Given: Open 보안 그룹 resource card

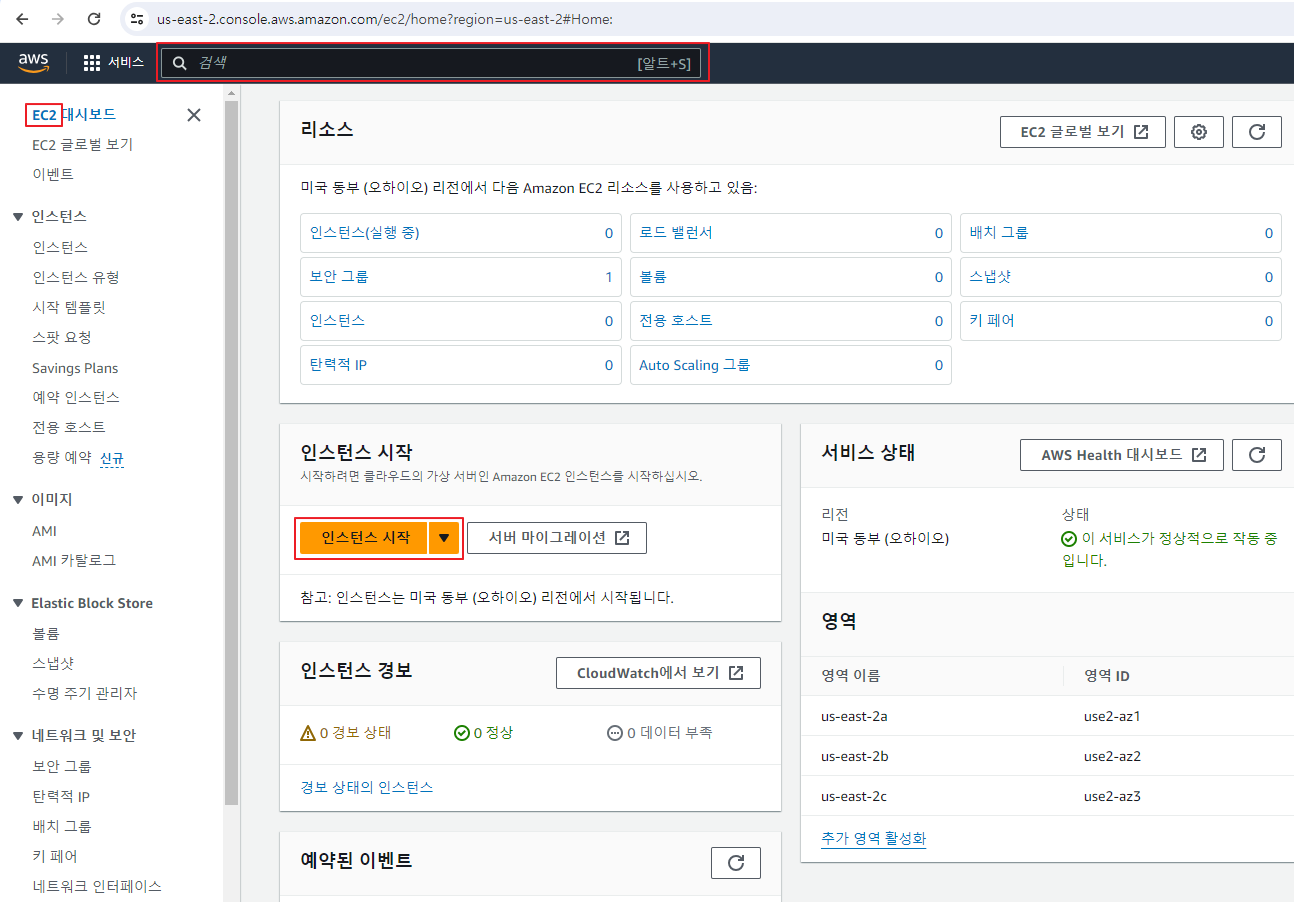Looking at the screenshot, I should [x=461, y=277].
